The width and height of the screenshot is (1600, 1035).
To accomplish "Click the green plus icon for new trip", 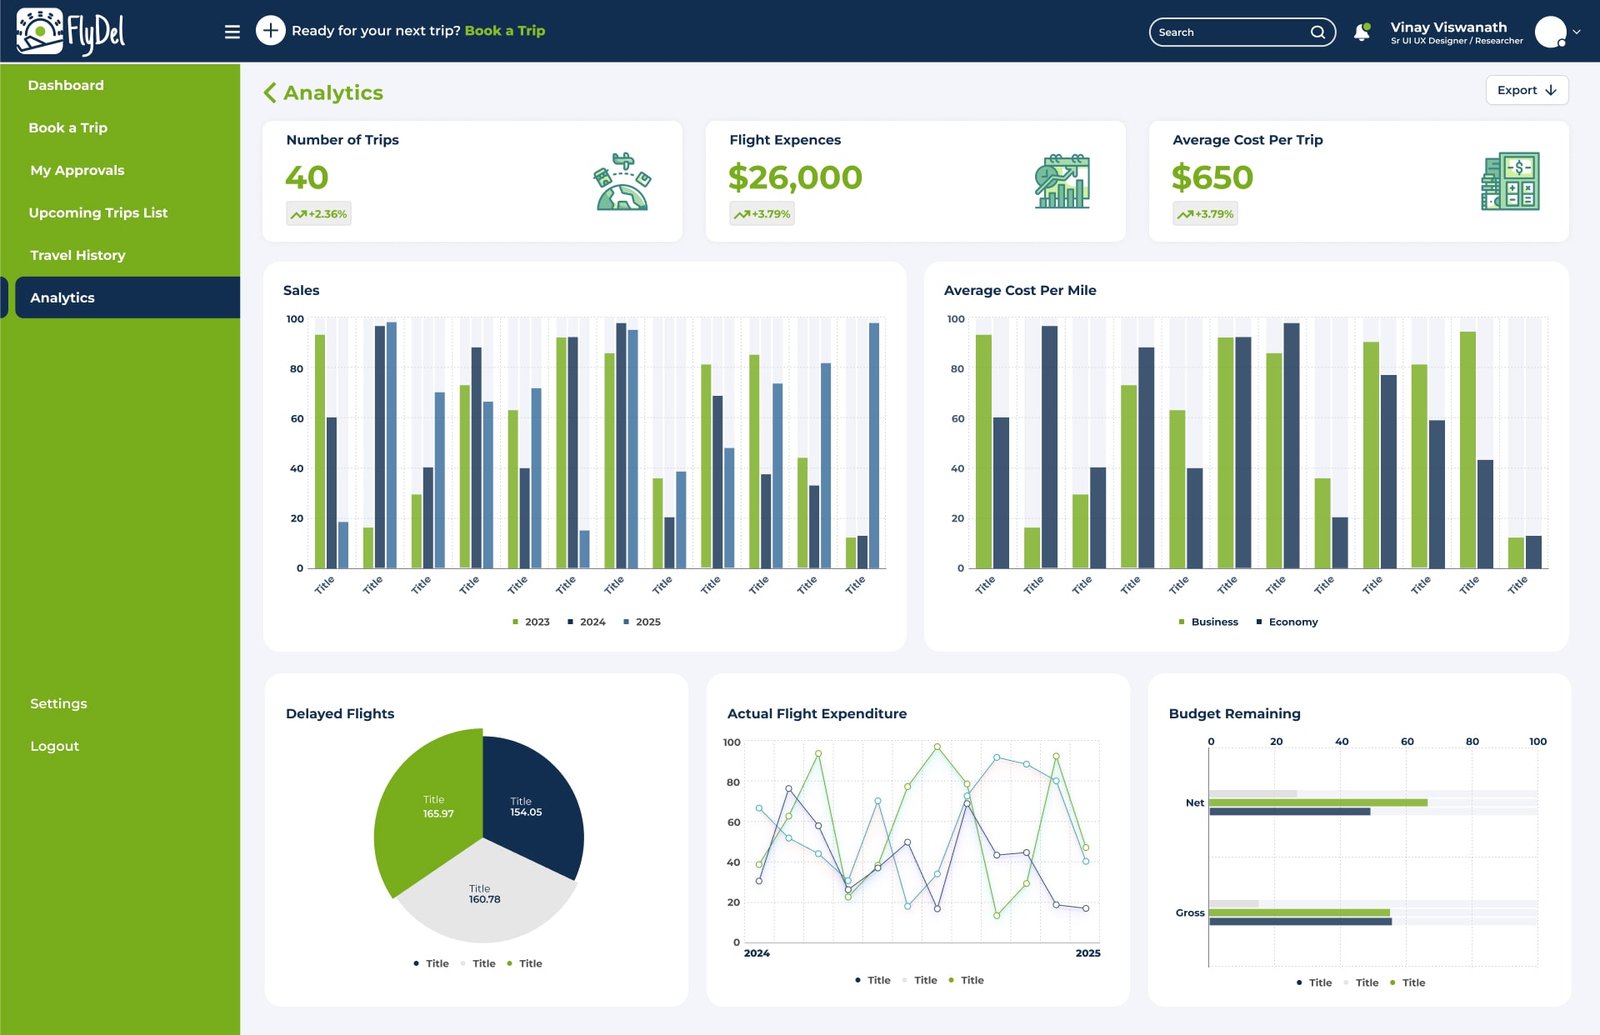I will coord(269,31).
